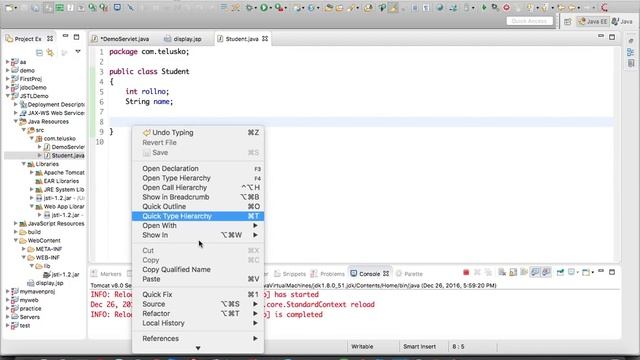Expand the aa project node
640x360 pixels.
(7, 62)
